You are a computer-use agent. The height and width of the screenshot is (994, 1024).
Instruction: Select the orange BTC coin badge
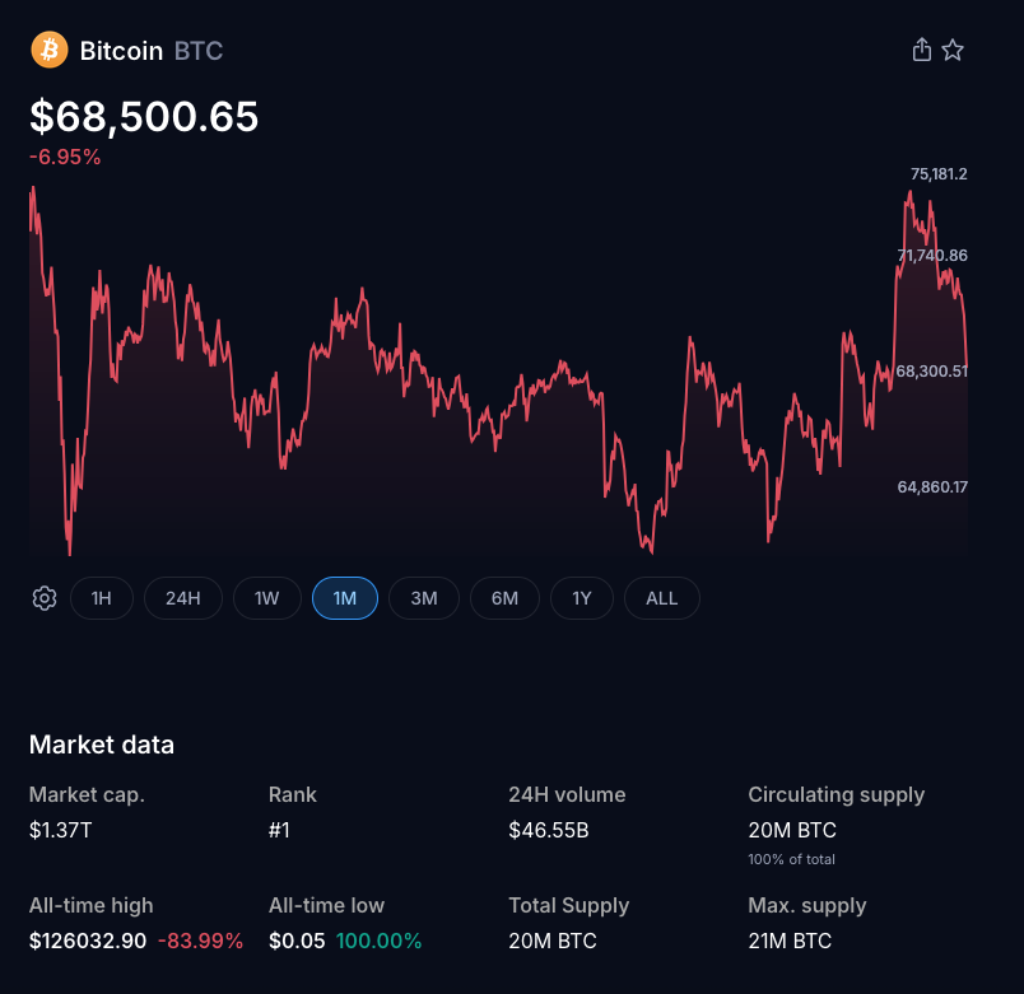pyautogui.click(x=47, y=50)
